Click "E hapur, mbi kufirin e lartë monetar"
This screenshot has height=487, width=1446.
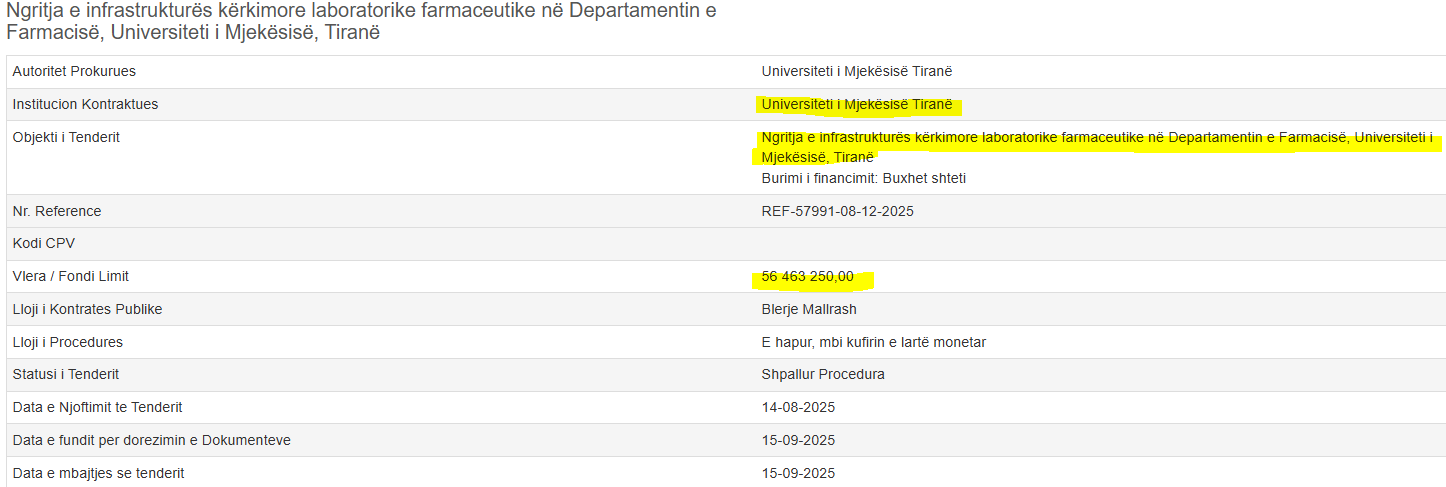[873, 342]
